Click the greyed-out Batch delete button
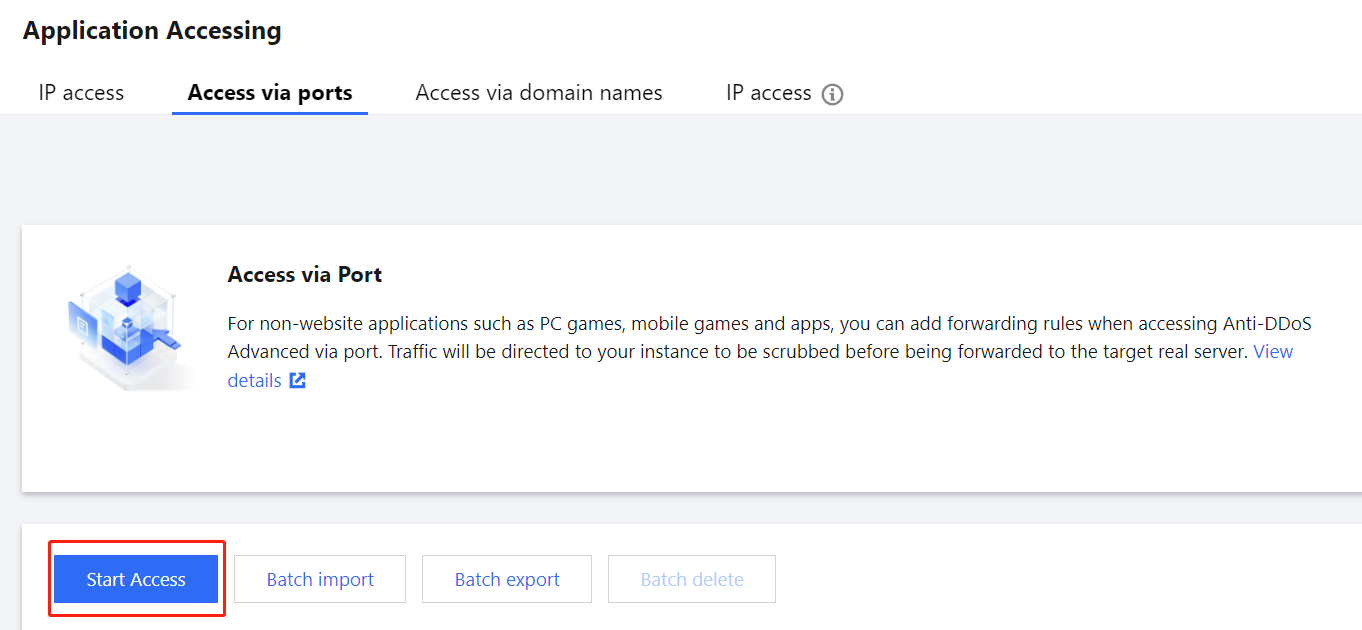 click(x=692, y=579)
